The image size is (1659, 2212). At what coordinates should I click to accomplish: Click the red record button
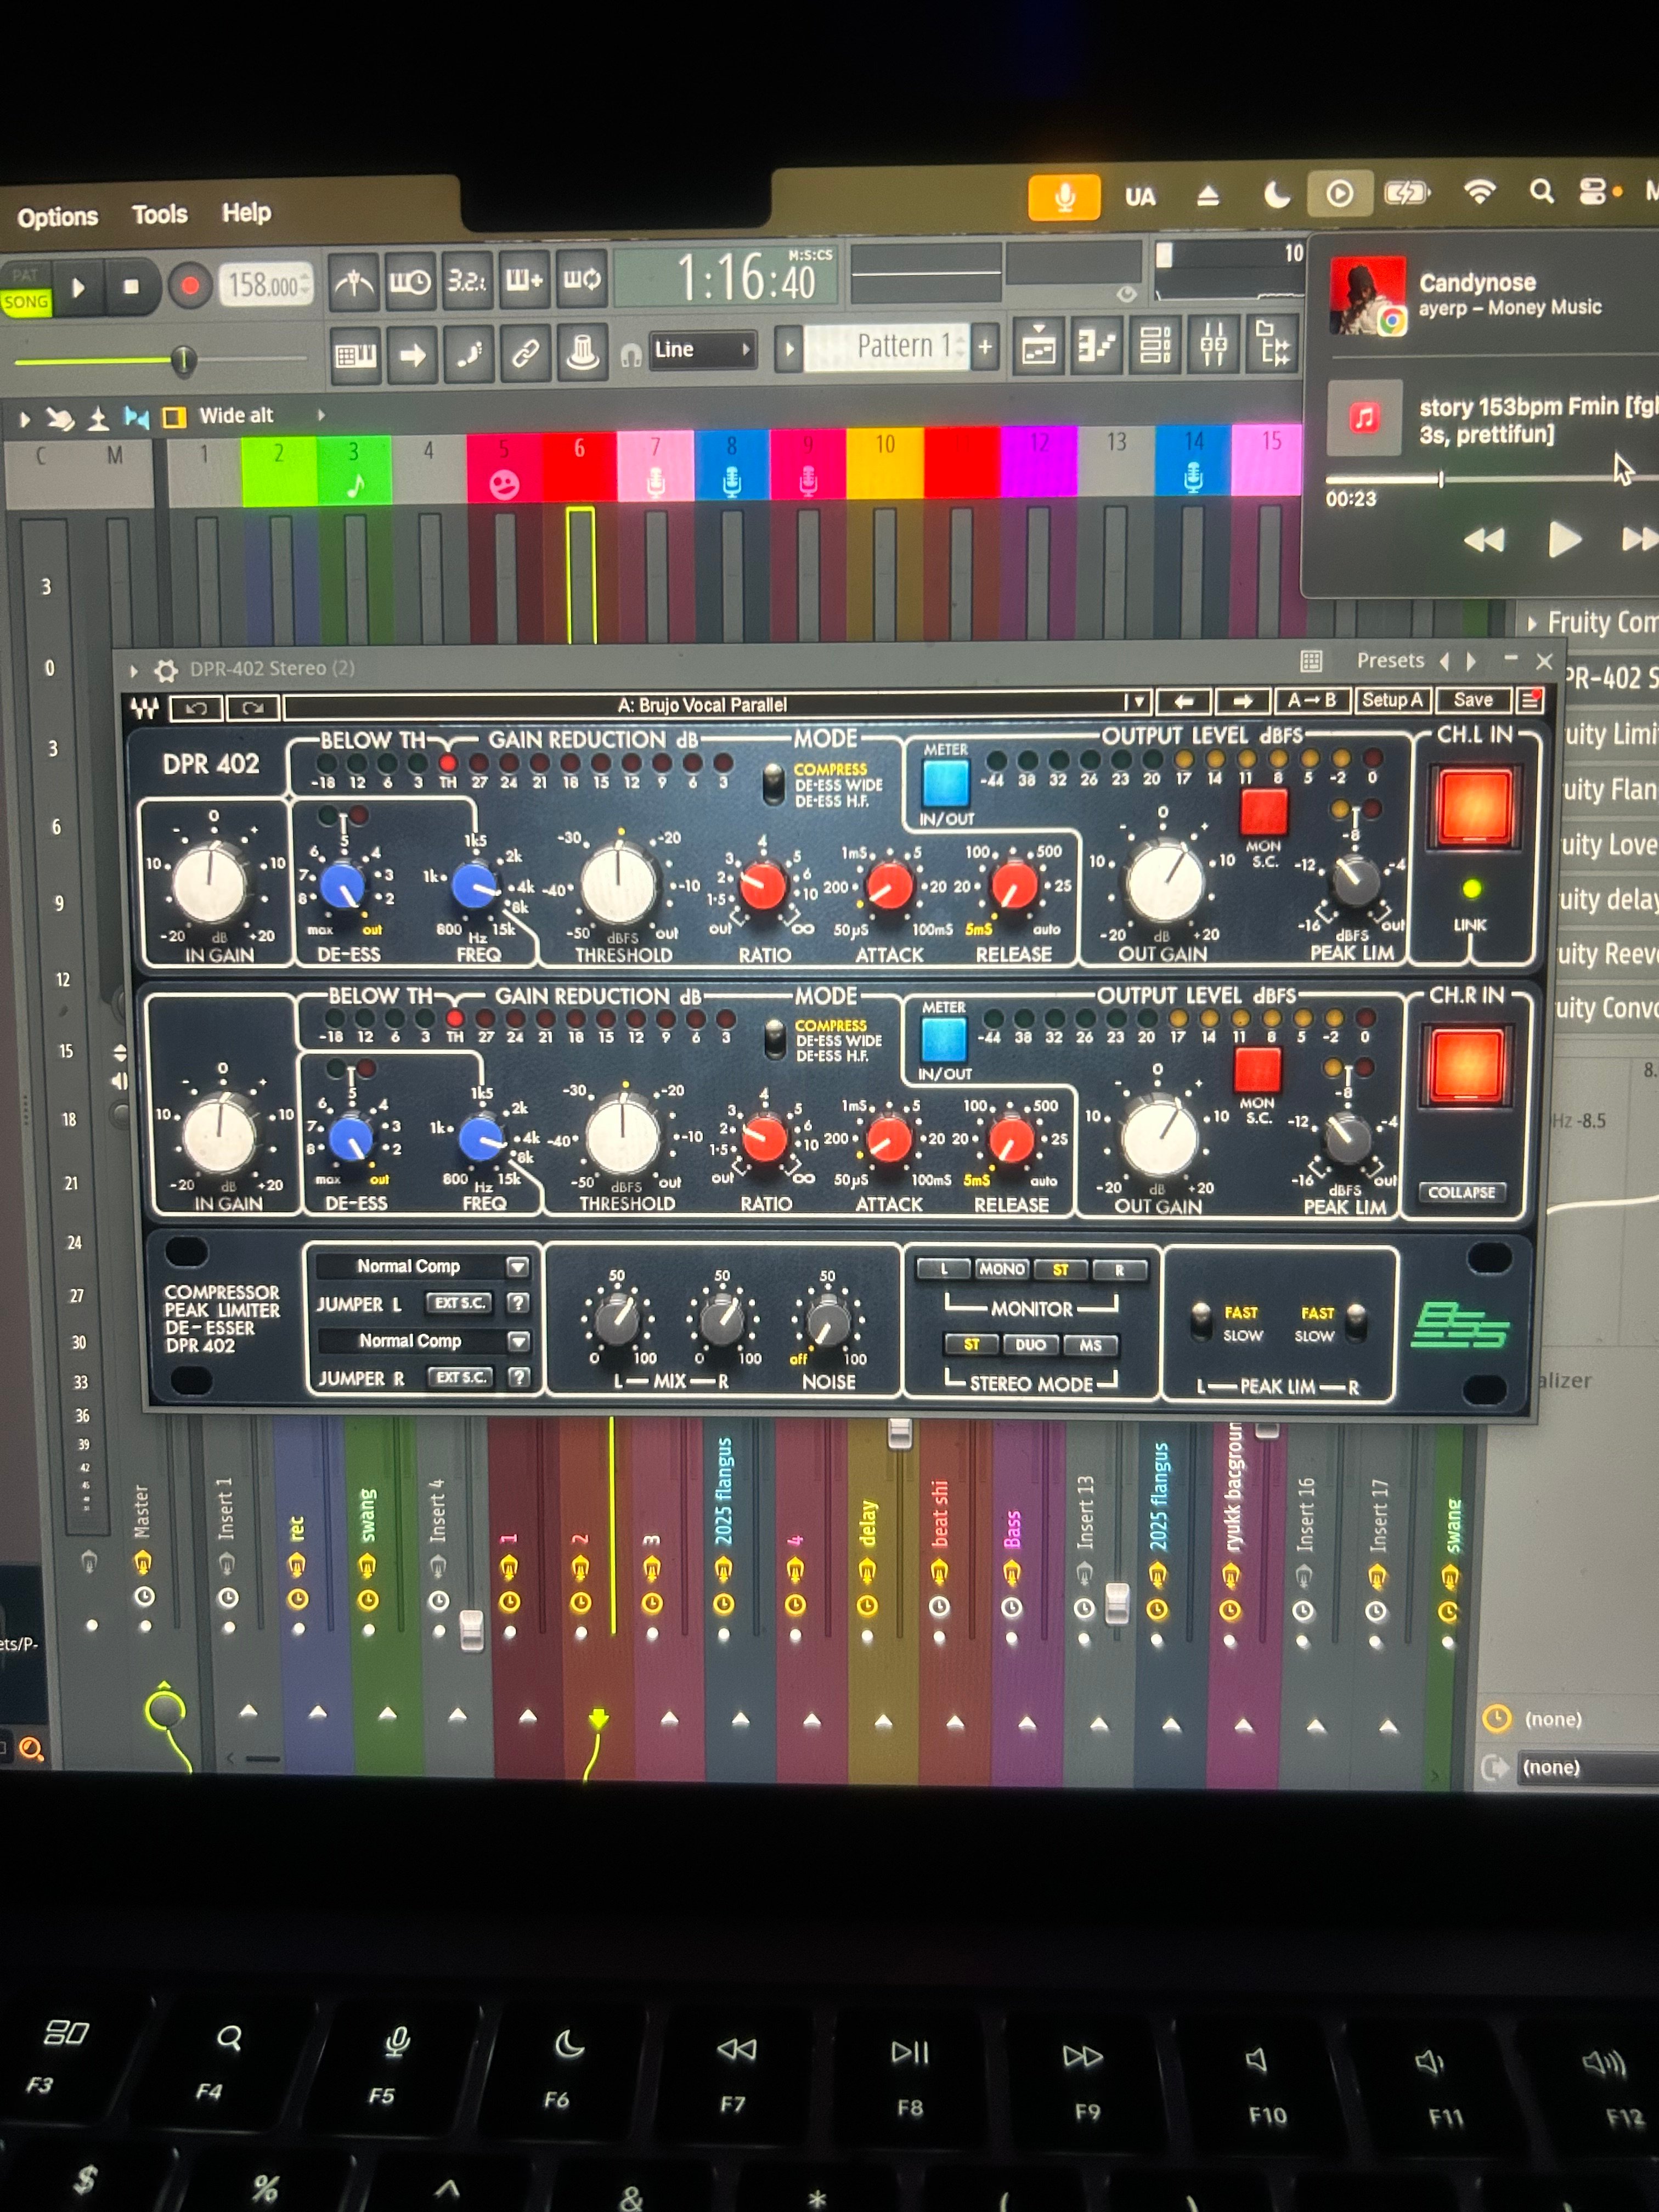pos(189,287)
